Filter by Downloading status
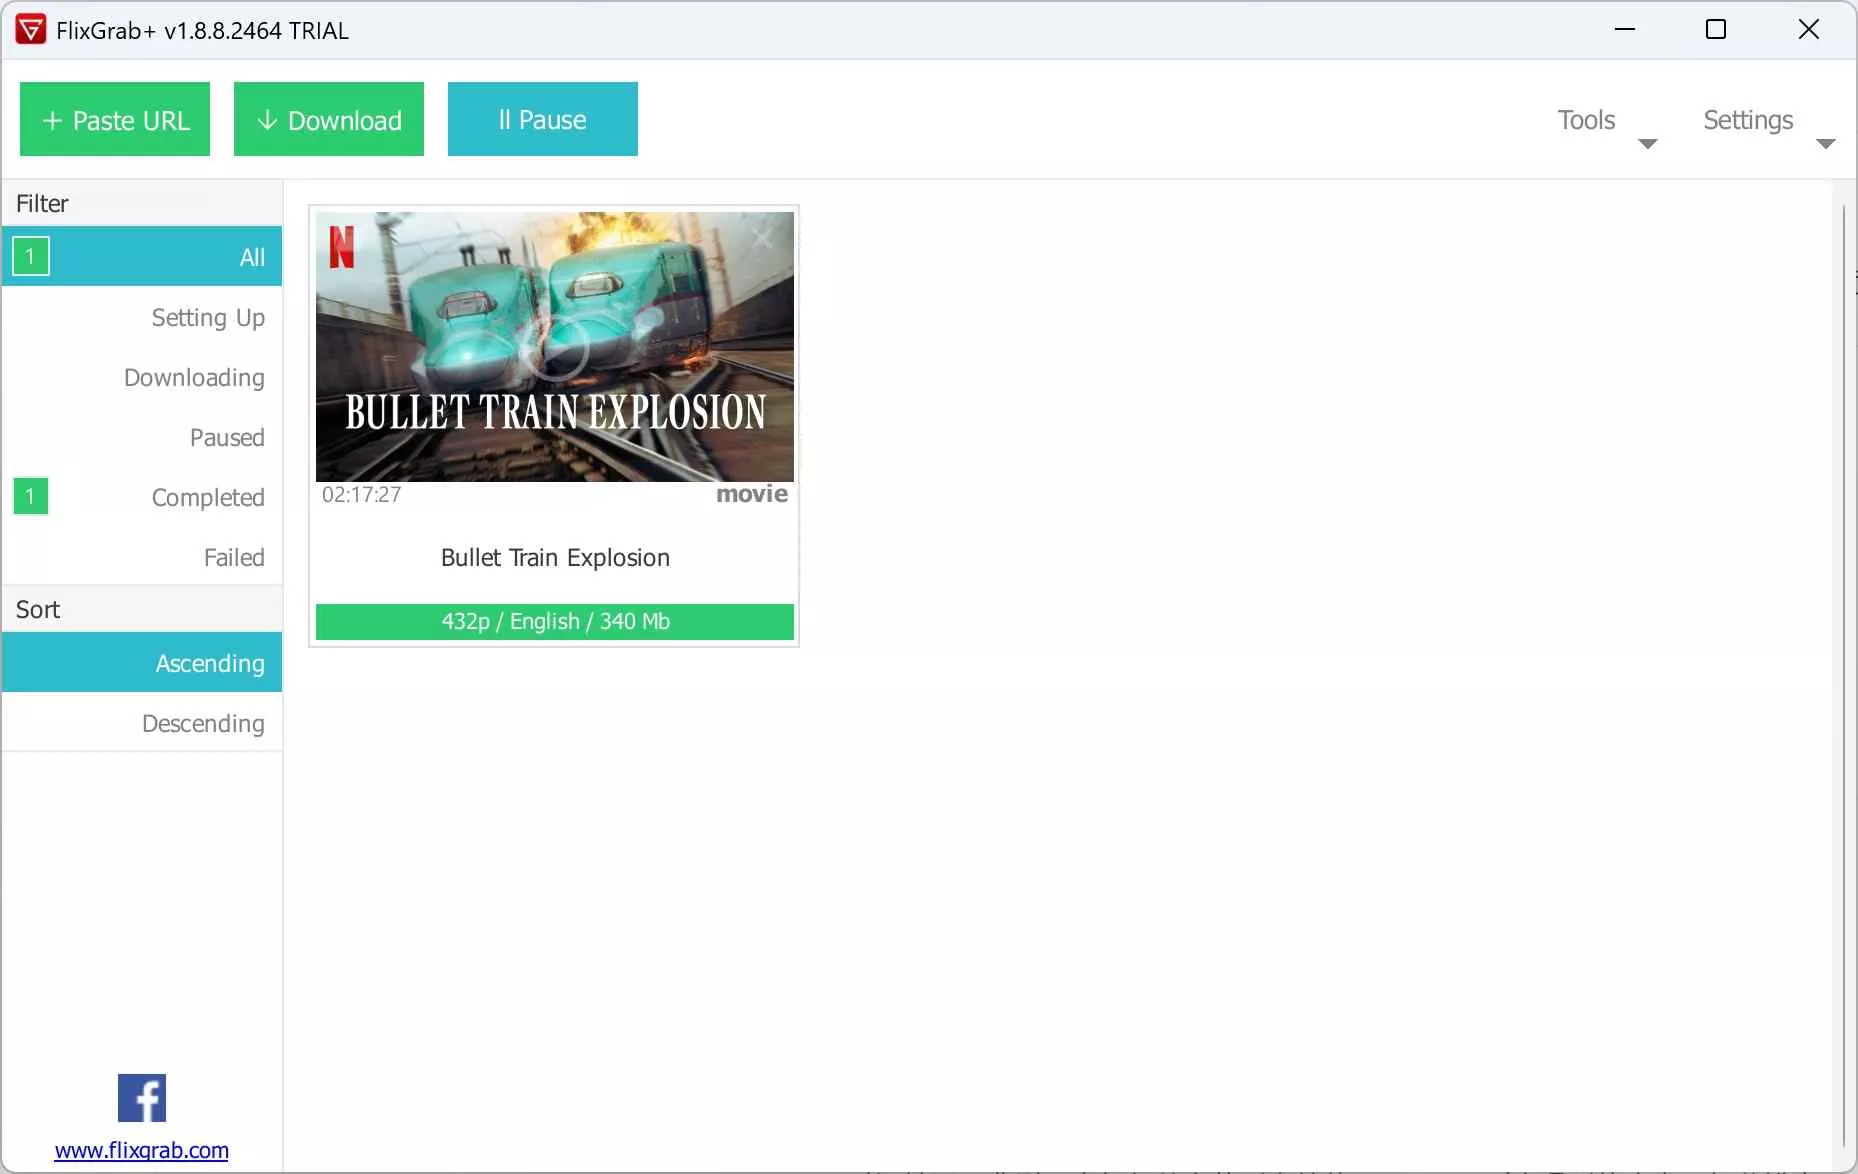This screenshot has width=1858, height=1174. 142,377
